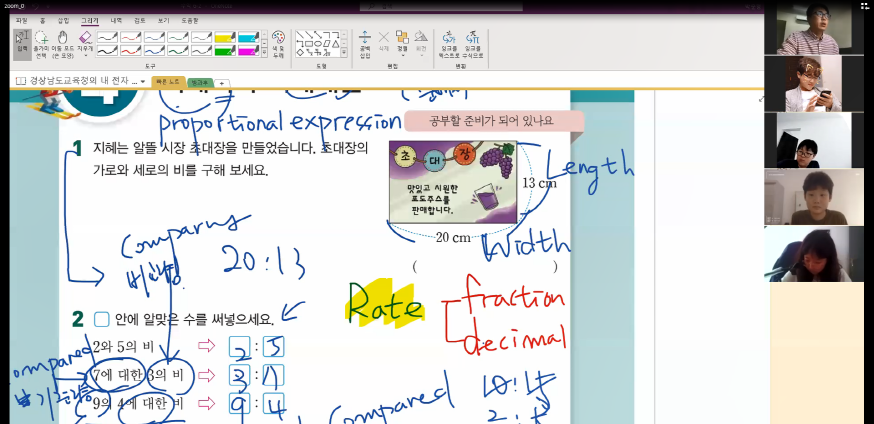Select the bottom participant video tile
The width and height of the screenshot is (874, 424).
(x=814, y=254)
